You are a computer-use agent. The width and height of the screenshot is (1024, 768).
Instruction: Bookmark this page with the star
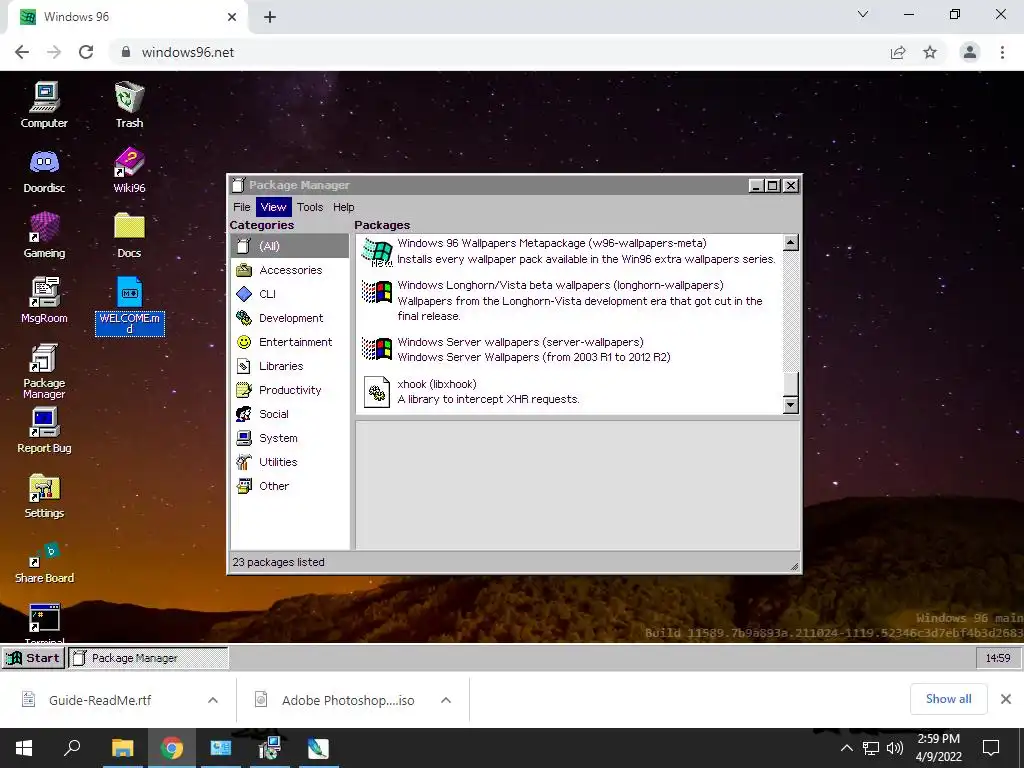pos(930,52)
